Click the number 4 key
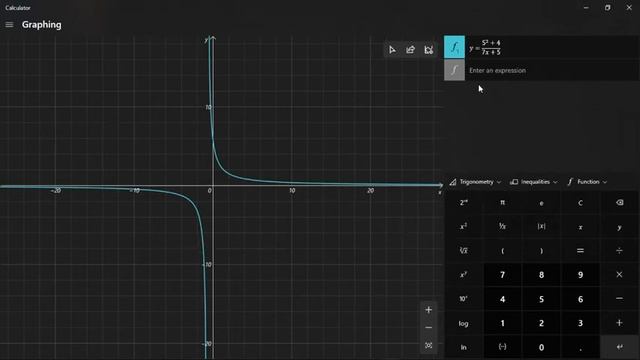 [x=502, y=299]
